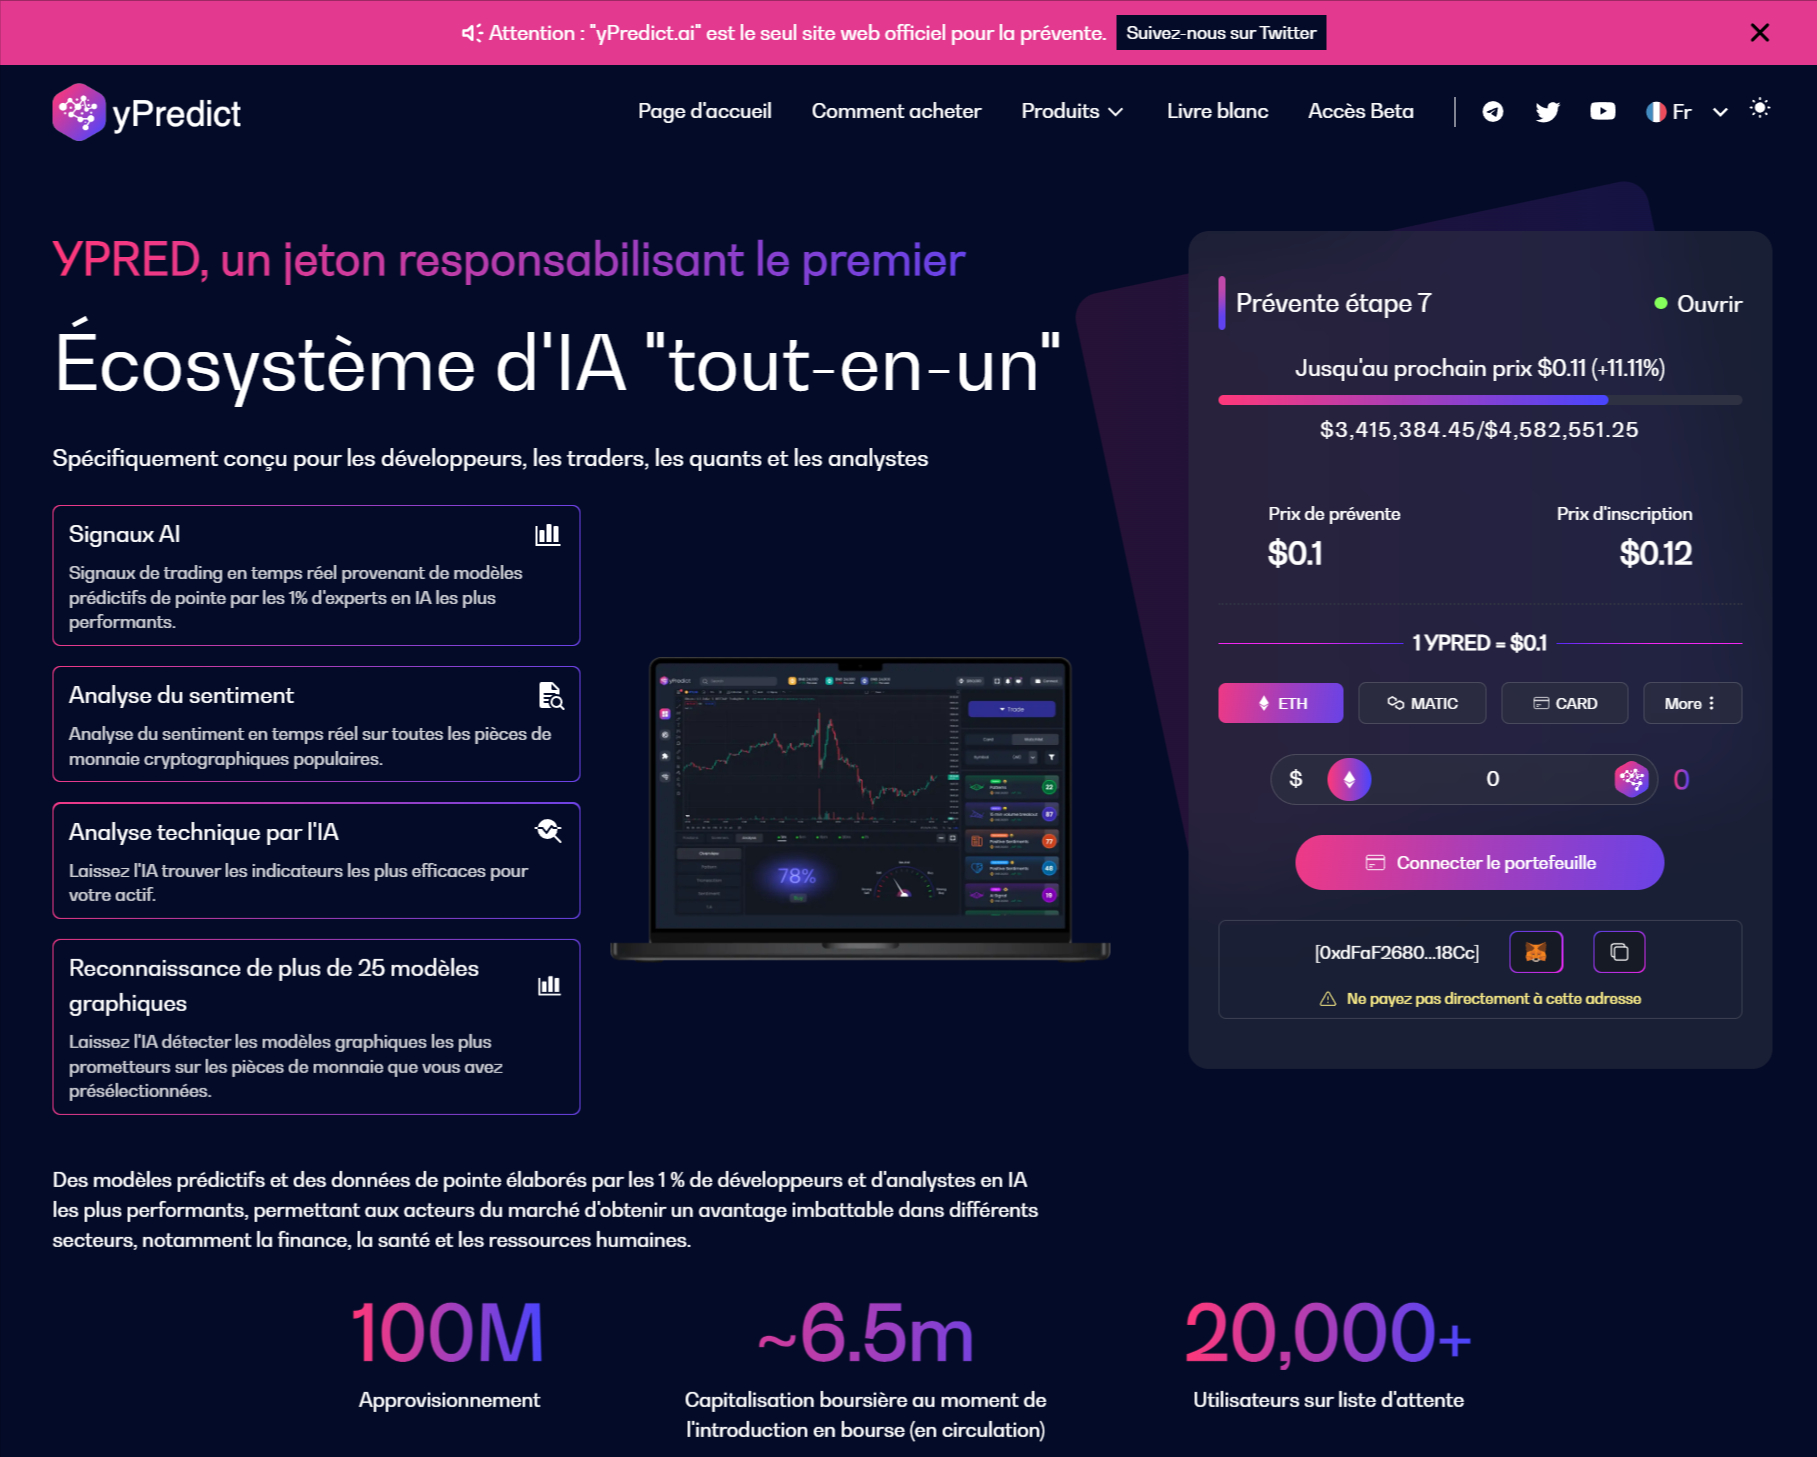The width and height of the screenshot is (1817, 1457).
Task: Click the Prix de prévente $0.1 value
Action: 1294,553
